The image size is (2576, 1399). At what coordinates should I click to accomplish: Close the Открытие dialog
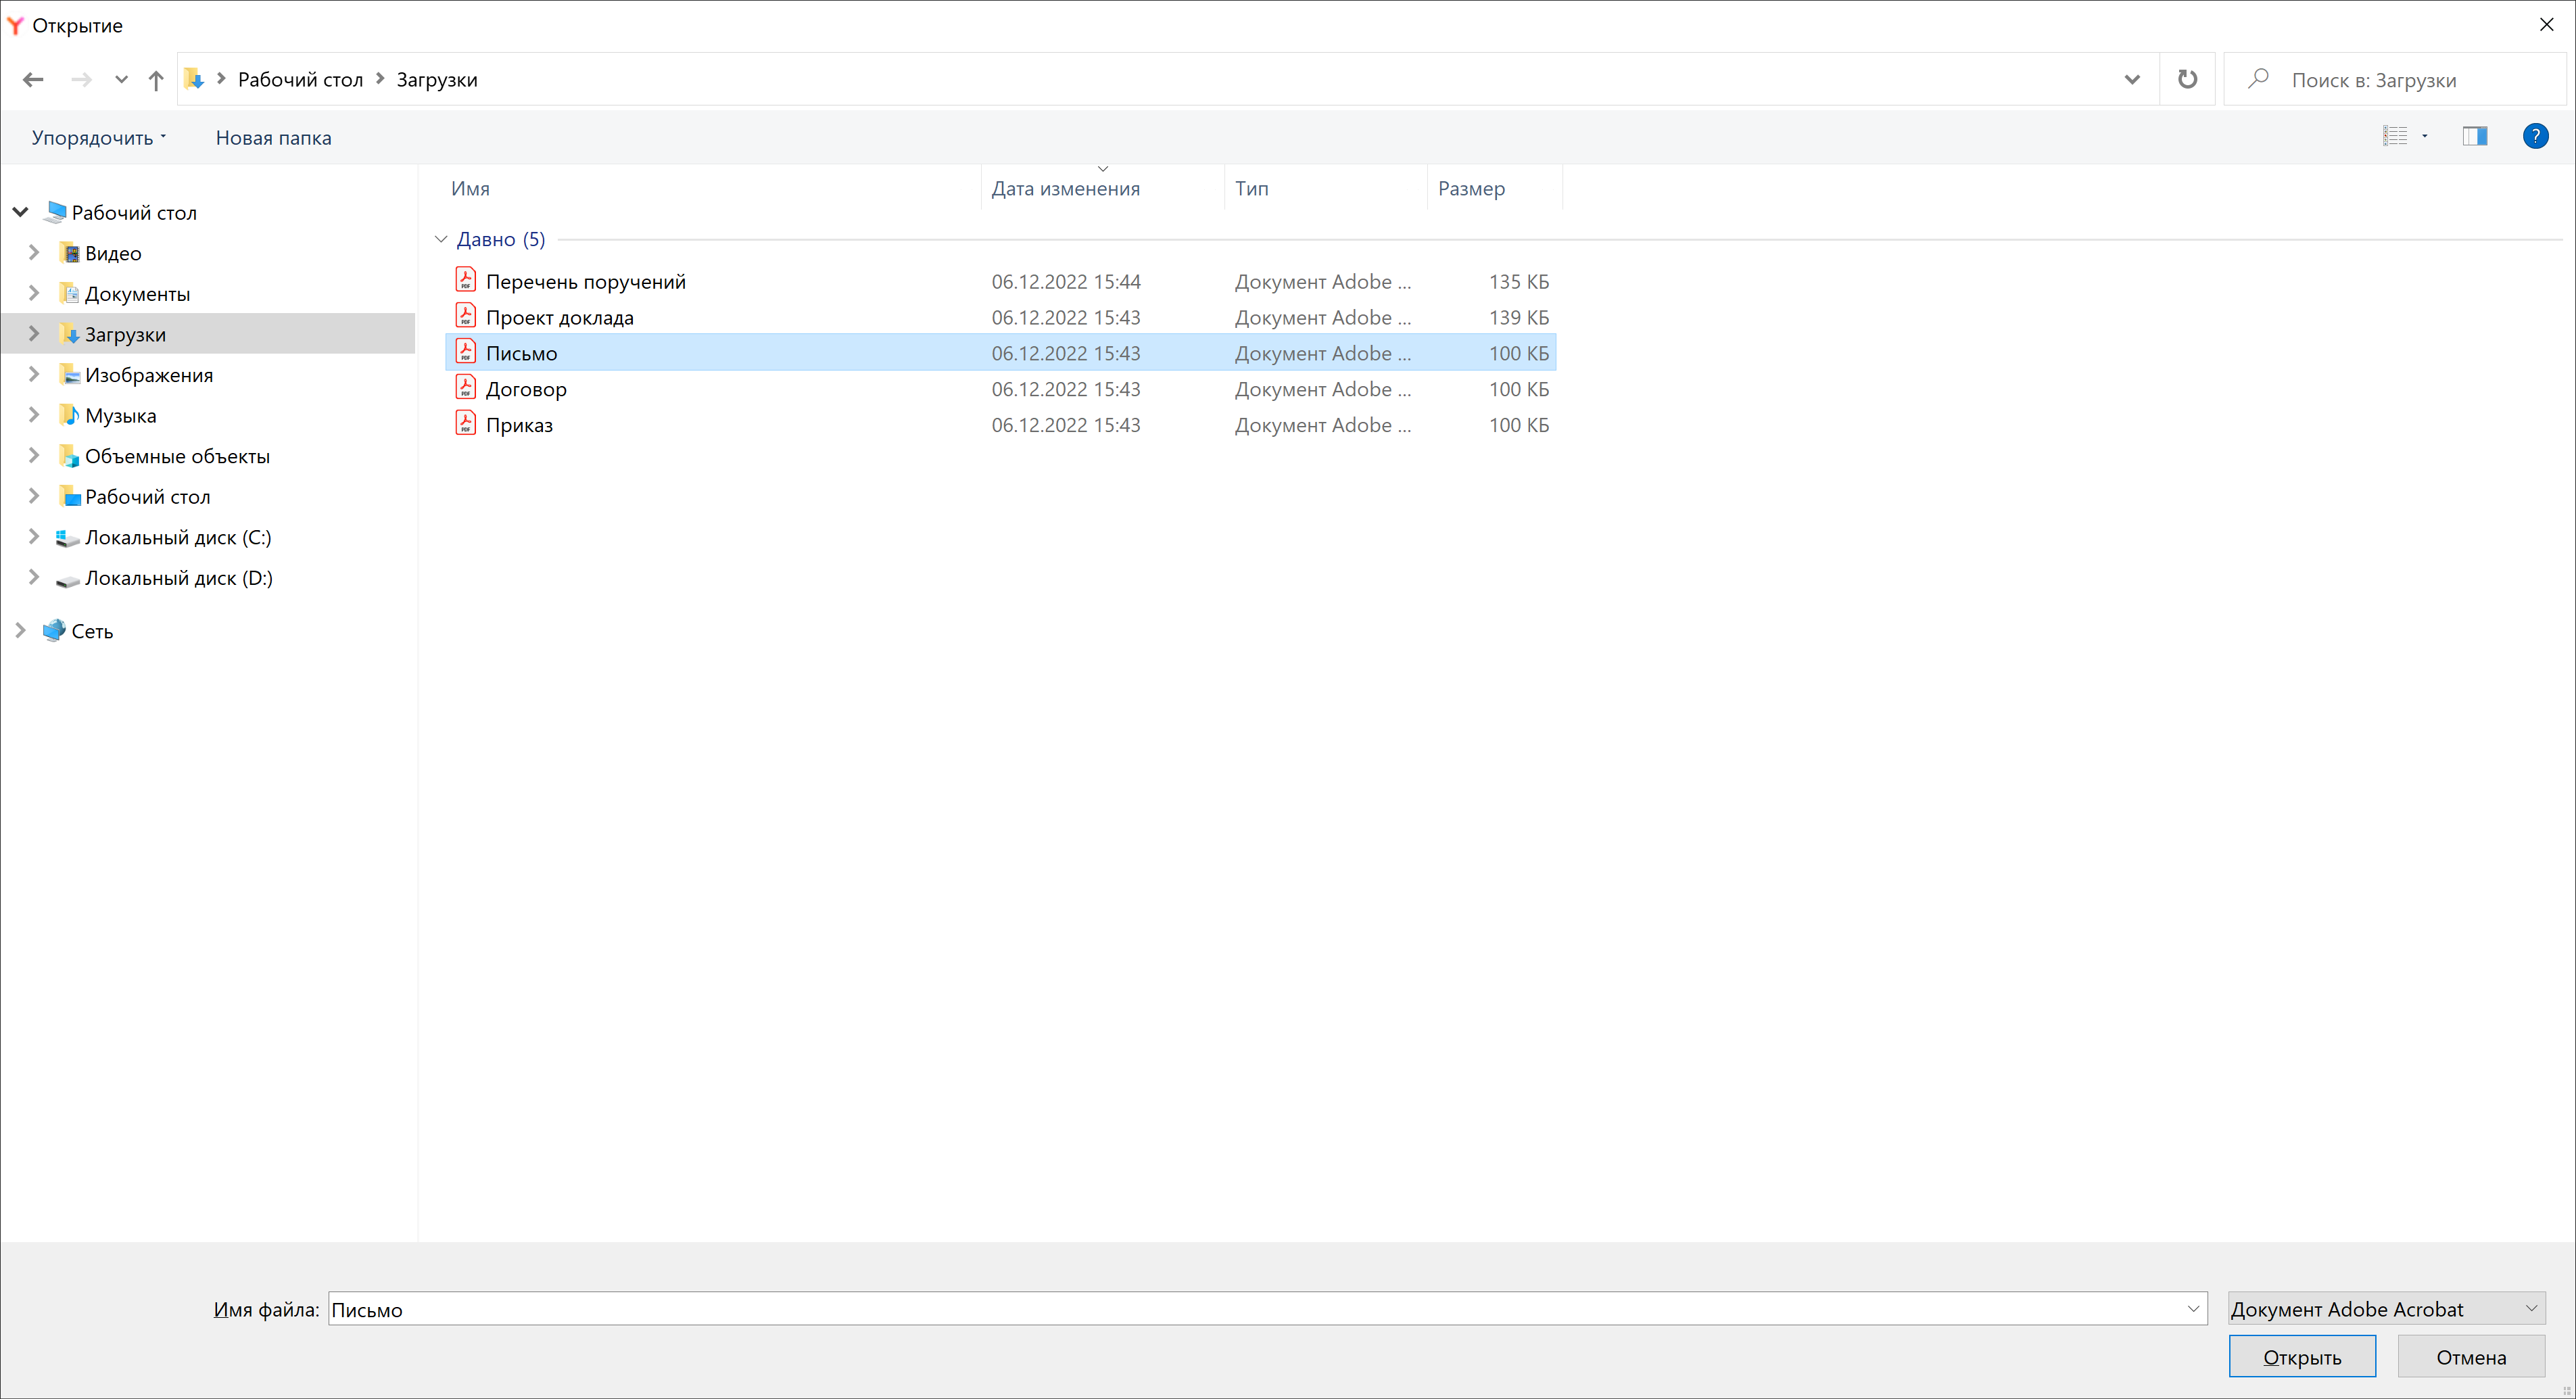click(x=2546, y=24)
